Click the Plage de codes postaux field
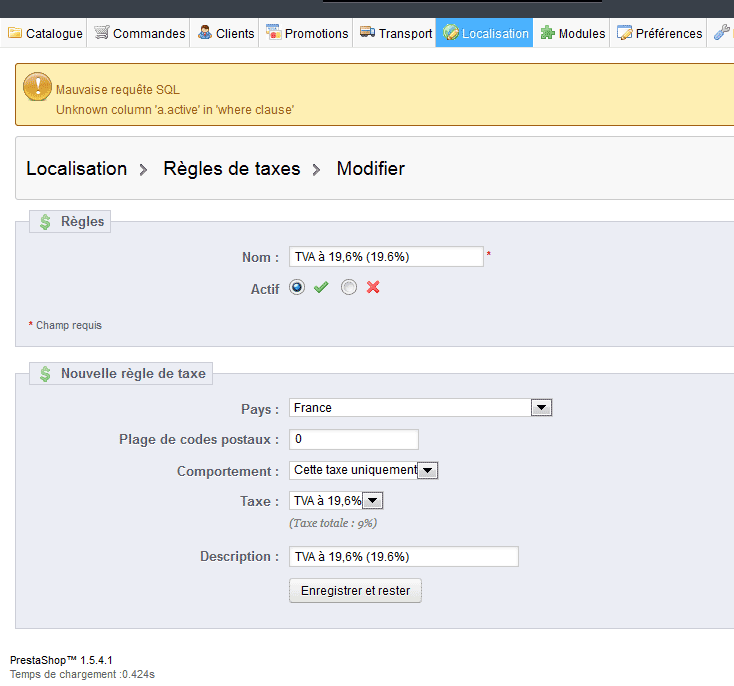Screen dimensions: 734x686 (x=354, y=439)
